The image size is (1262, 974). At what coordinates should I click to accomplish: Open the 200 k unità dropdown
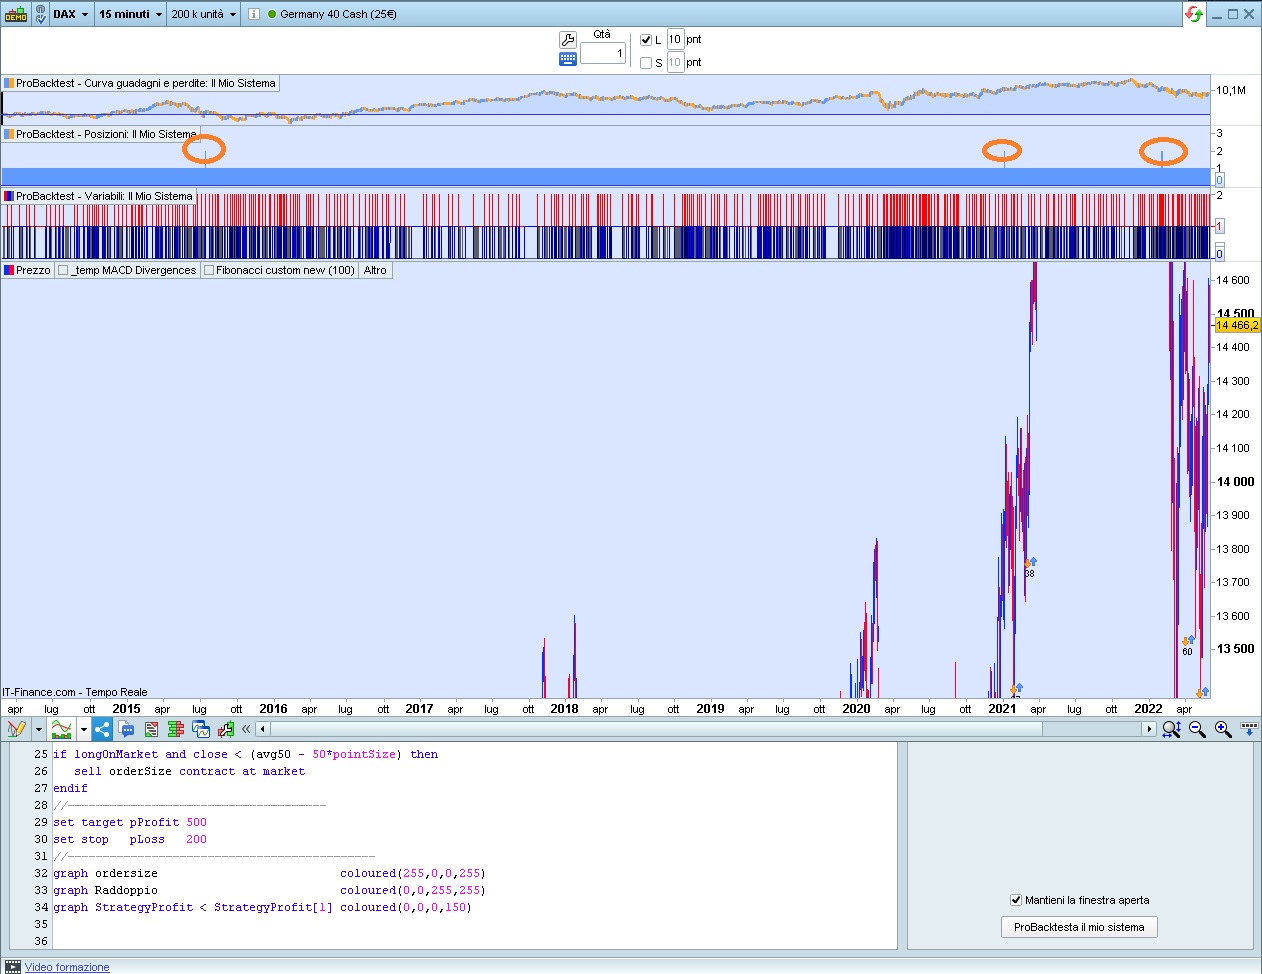[x=203, y=14]
